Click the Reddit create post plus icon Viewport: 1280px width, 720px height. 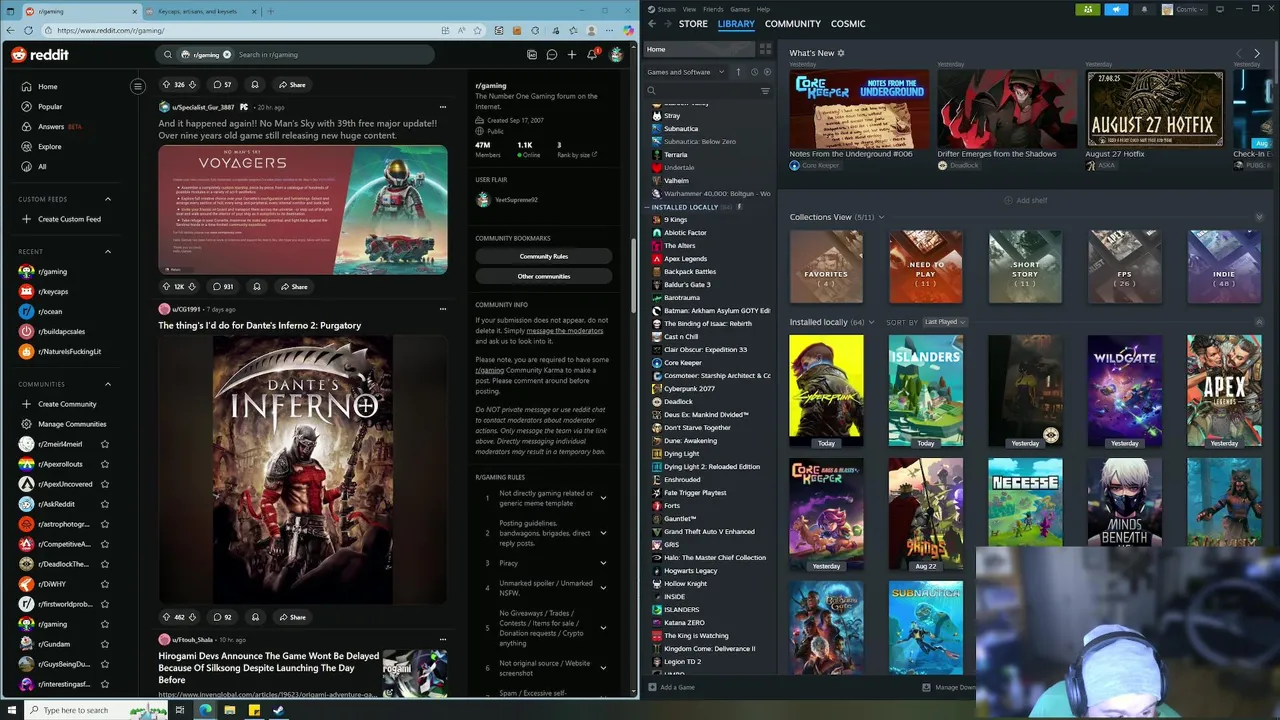click(572, 55)
